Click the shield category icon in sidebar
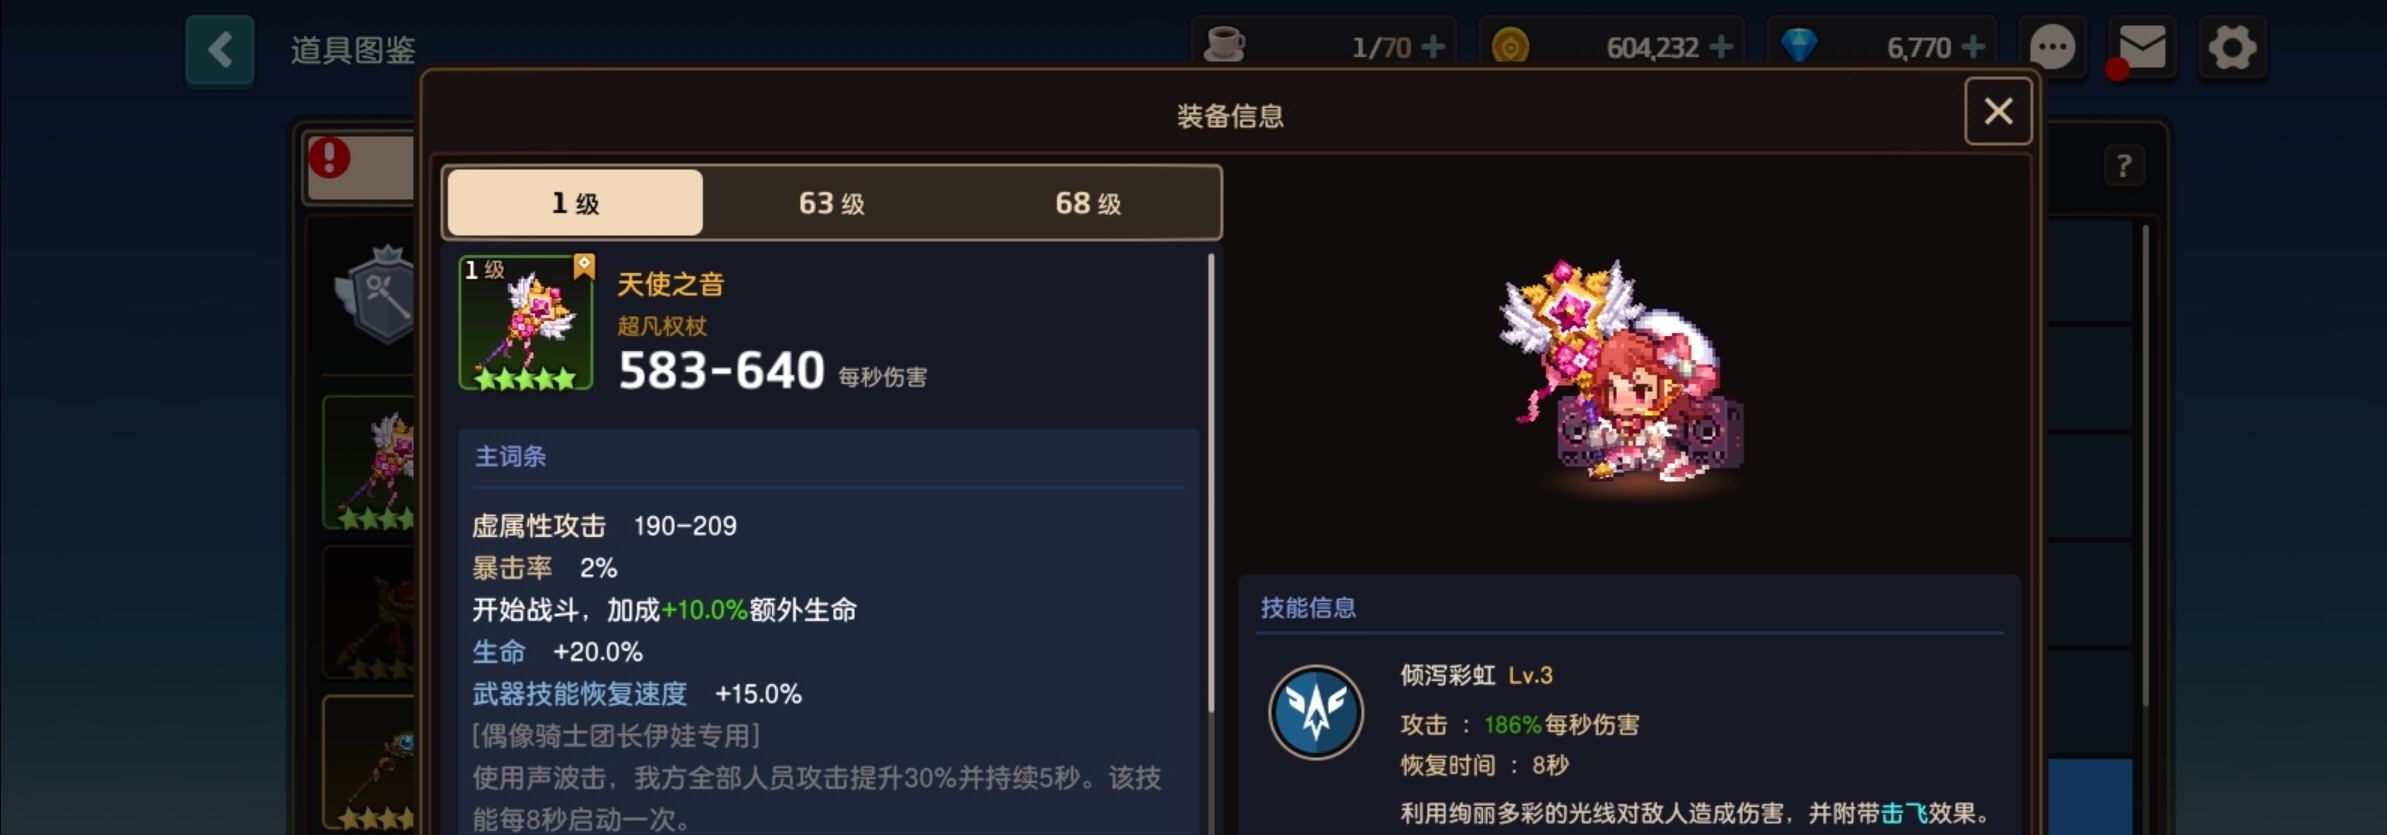2387x835 pixels. coord(378,295)
